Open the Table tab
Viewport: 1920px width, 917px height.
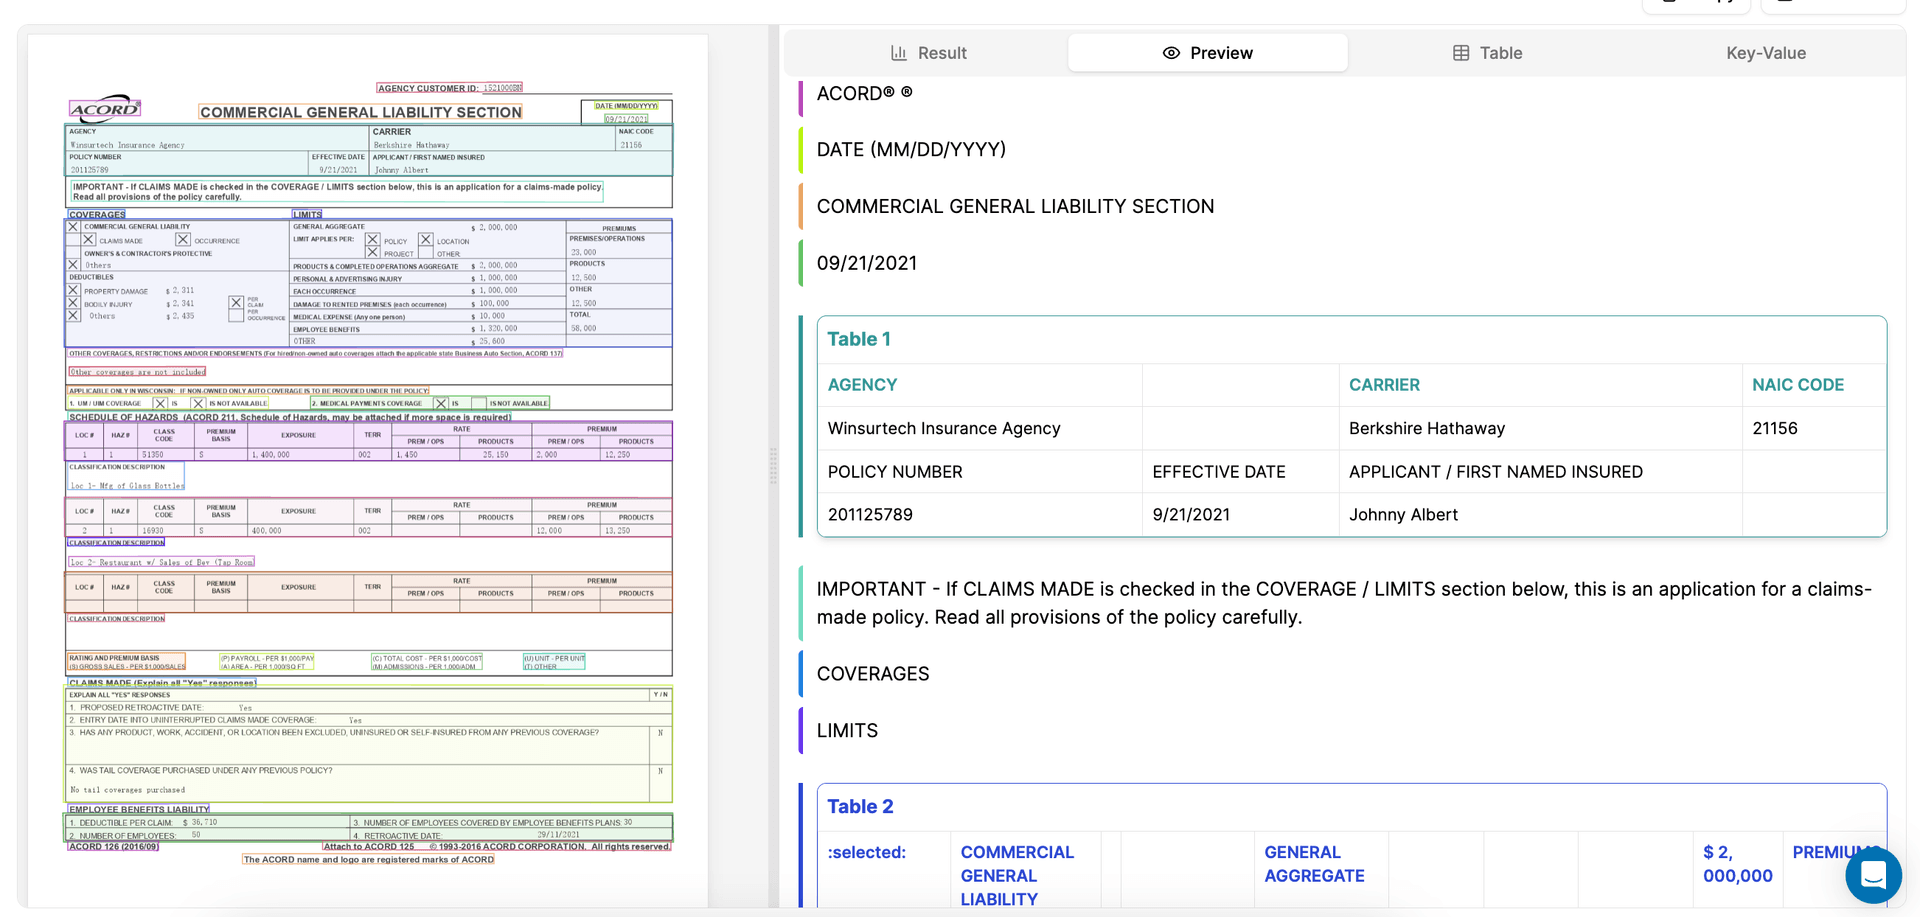click(x=1487, y=53)
